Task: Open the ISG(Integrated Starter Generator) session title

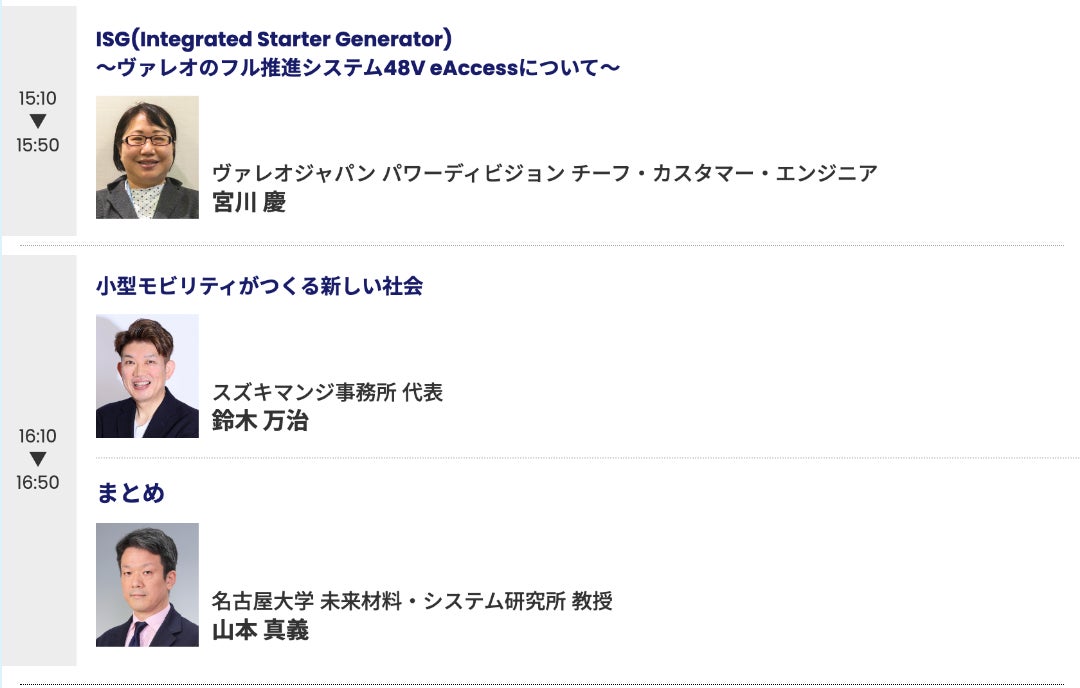Action: (274, 39)
